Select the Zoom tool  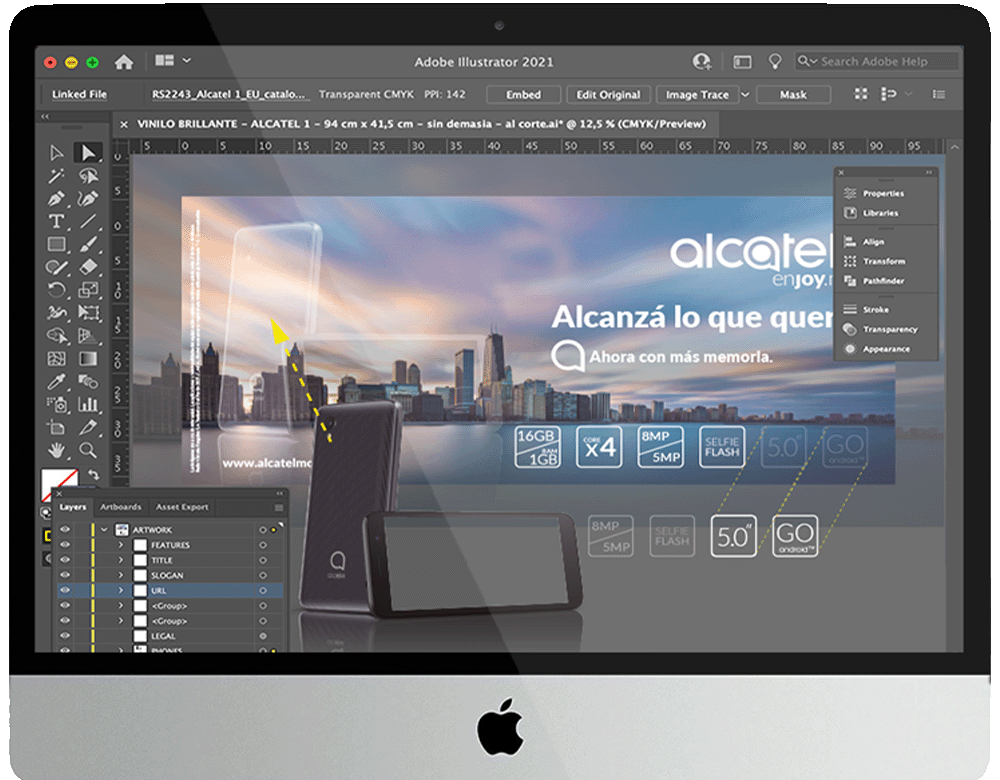(x=88, y=450)
